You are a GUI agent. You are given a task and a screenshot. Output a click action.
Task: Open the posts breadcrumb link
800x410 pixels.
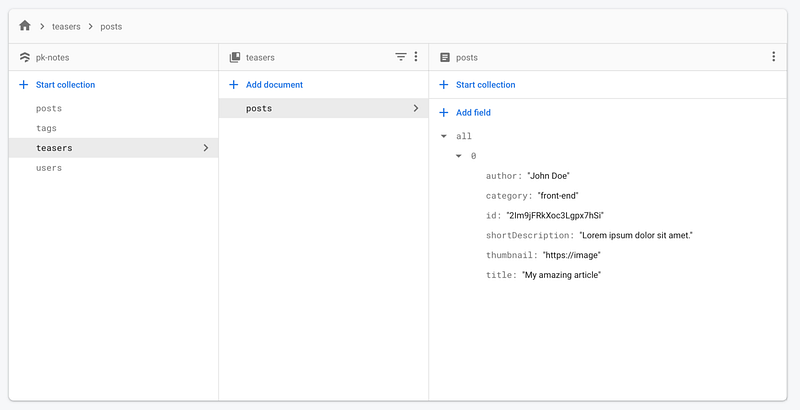(111, 27)
